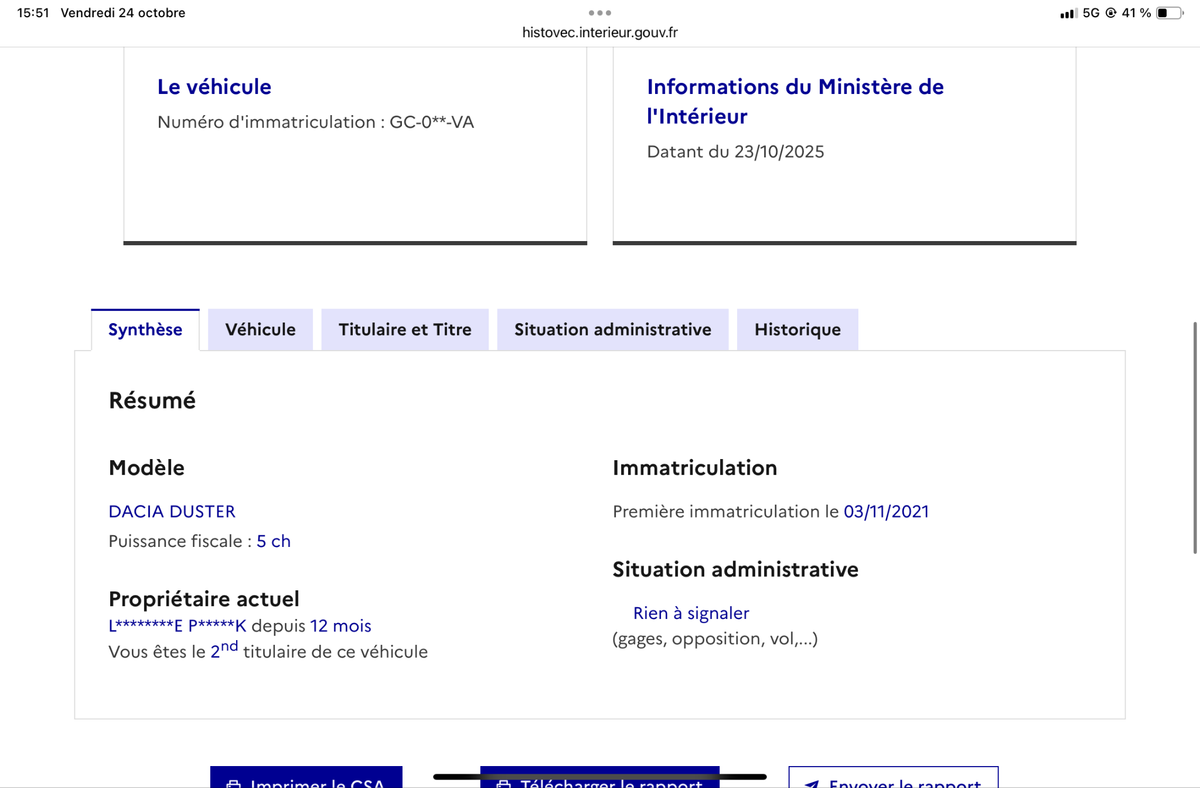The image size is (1200, 788).
Task: Tap the three-dot menu above the URL
Action: [600, 13]
